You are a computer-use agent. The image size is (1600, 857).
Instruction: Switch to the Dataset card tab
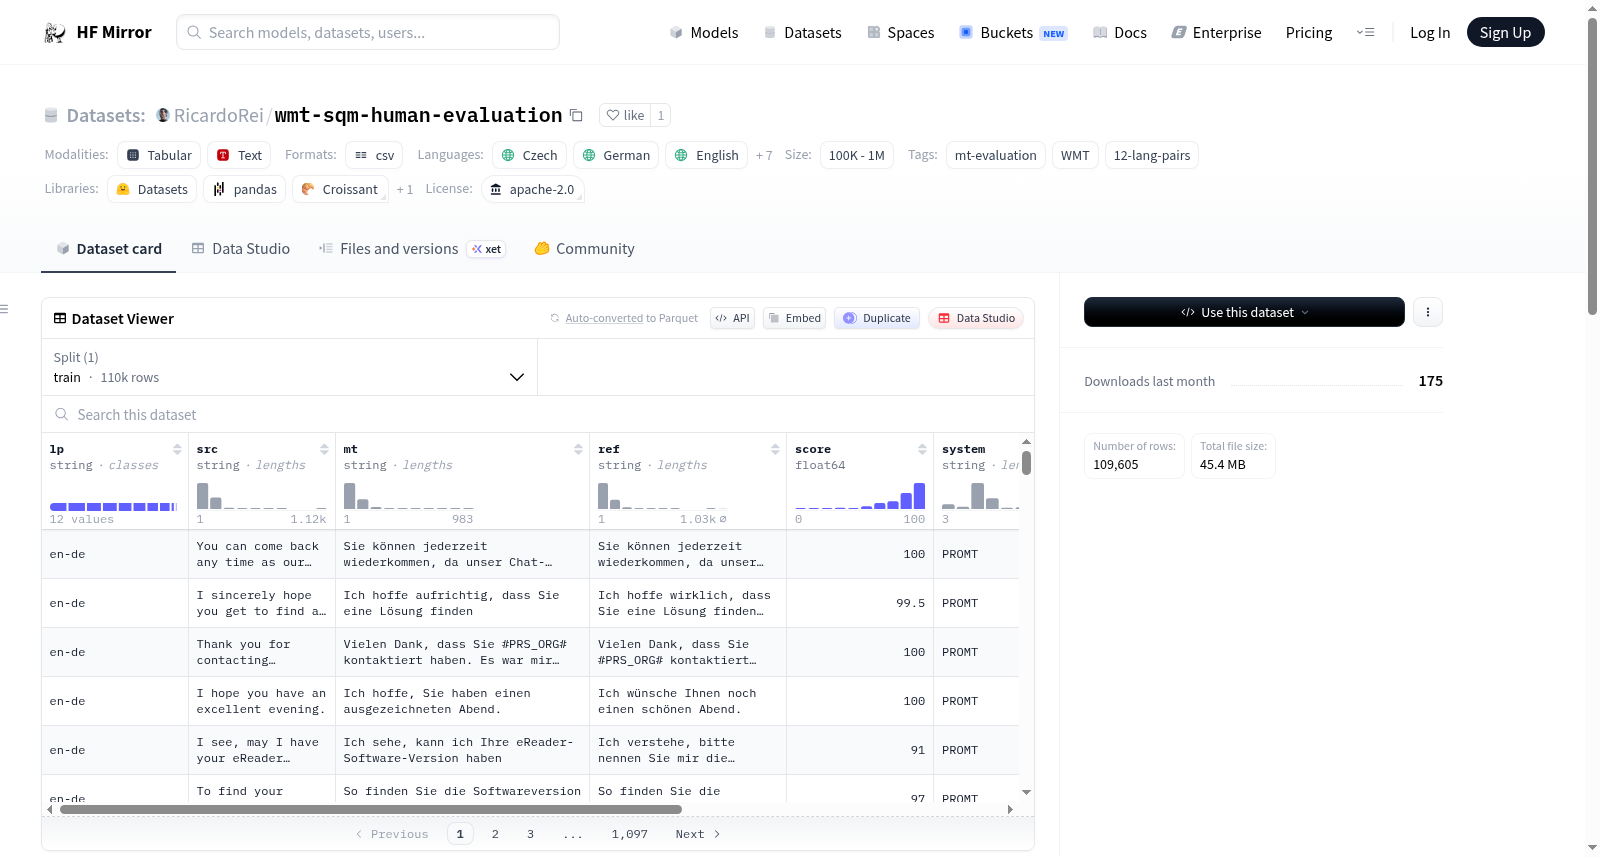coord(108,249)
